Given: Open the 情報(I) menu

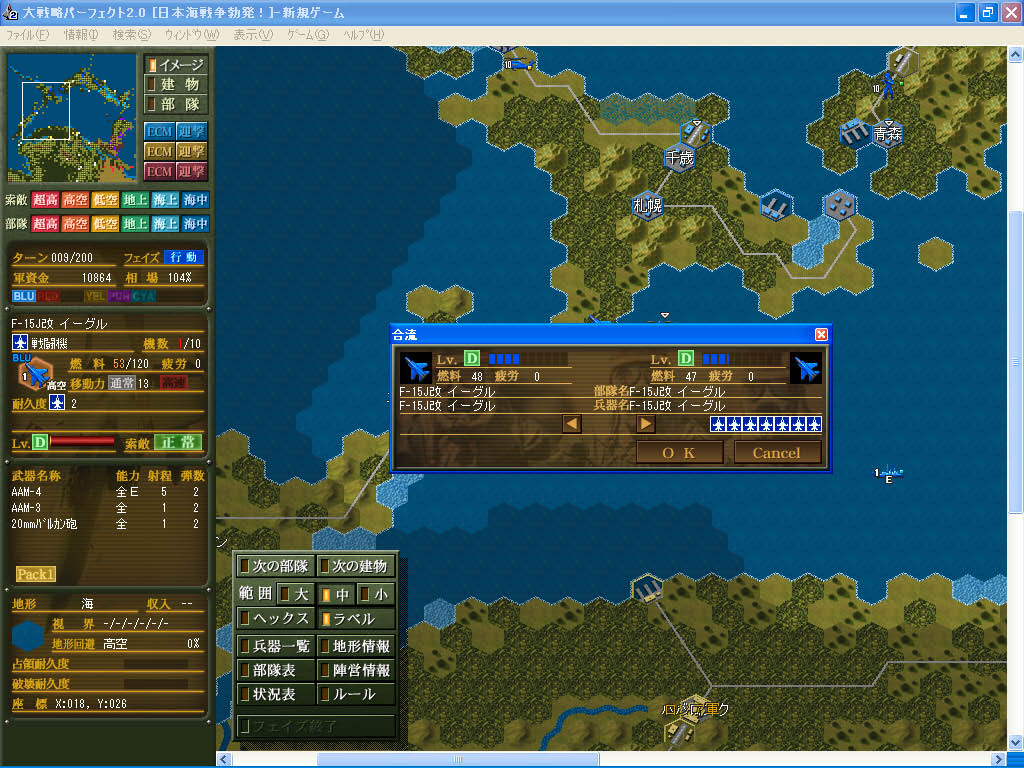Looking at the screenshot, I should pyautogui.click(x=81, y=35).
